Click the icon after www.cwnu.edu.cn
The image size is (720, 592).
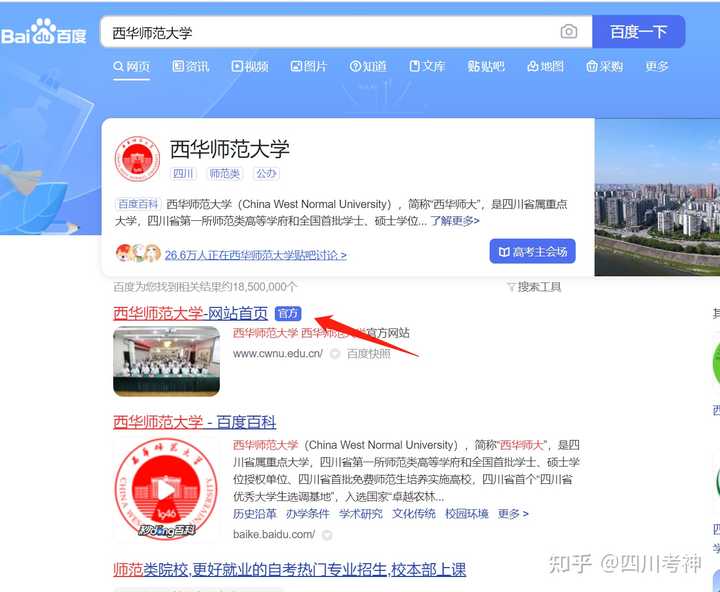pos(335,354)
